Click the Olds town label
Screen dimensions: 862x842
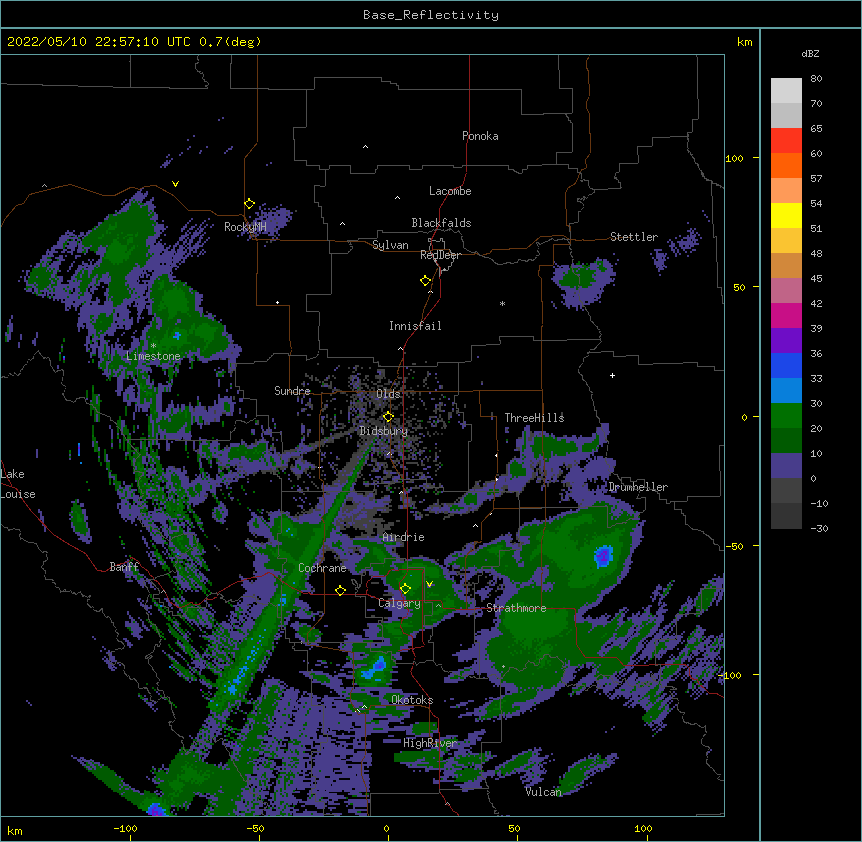388,394
